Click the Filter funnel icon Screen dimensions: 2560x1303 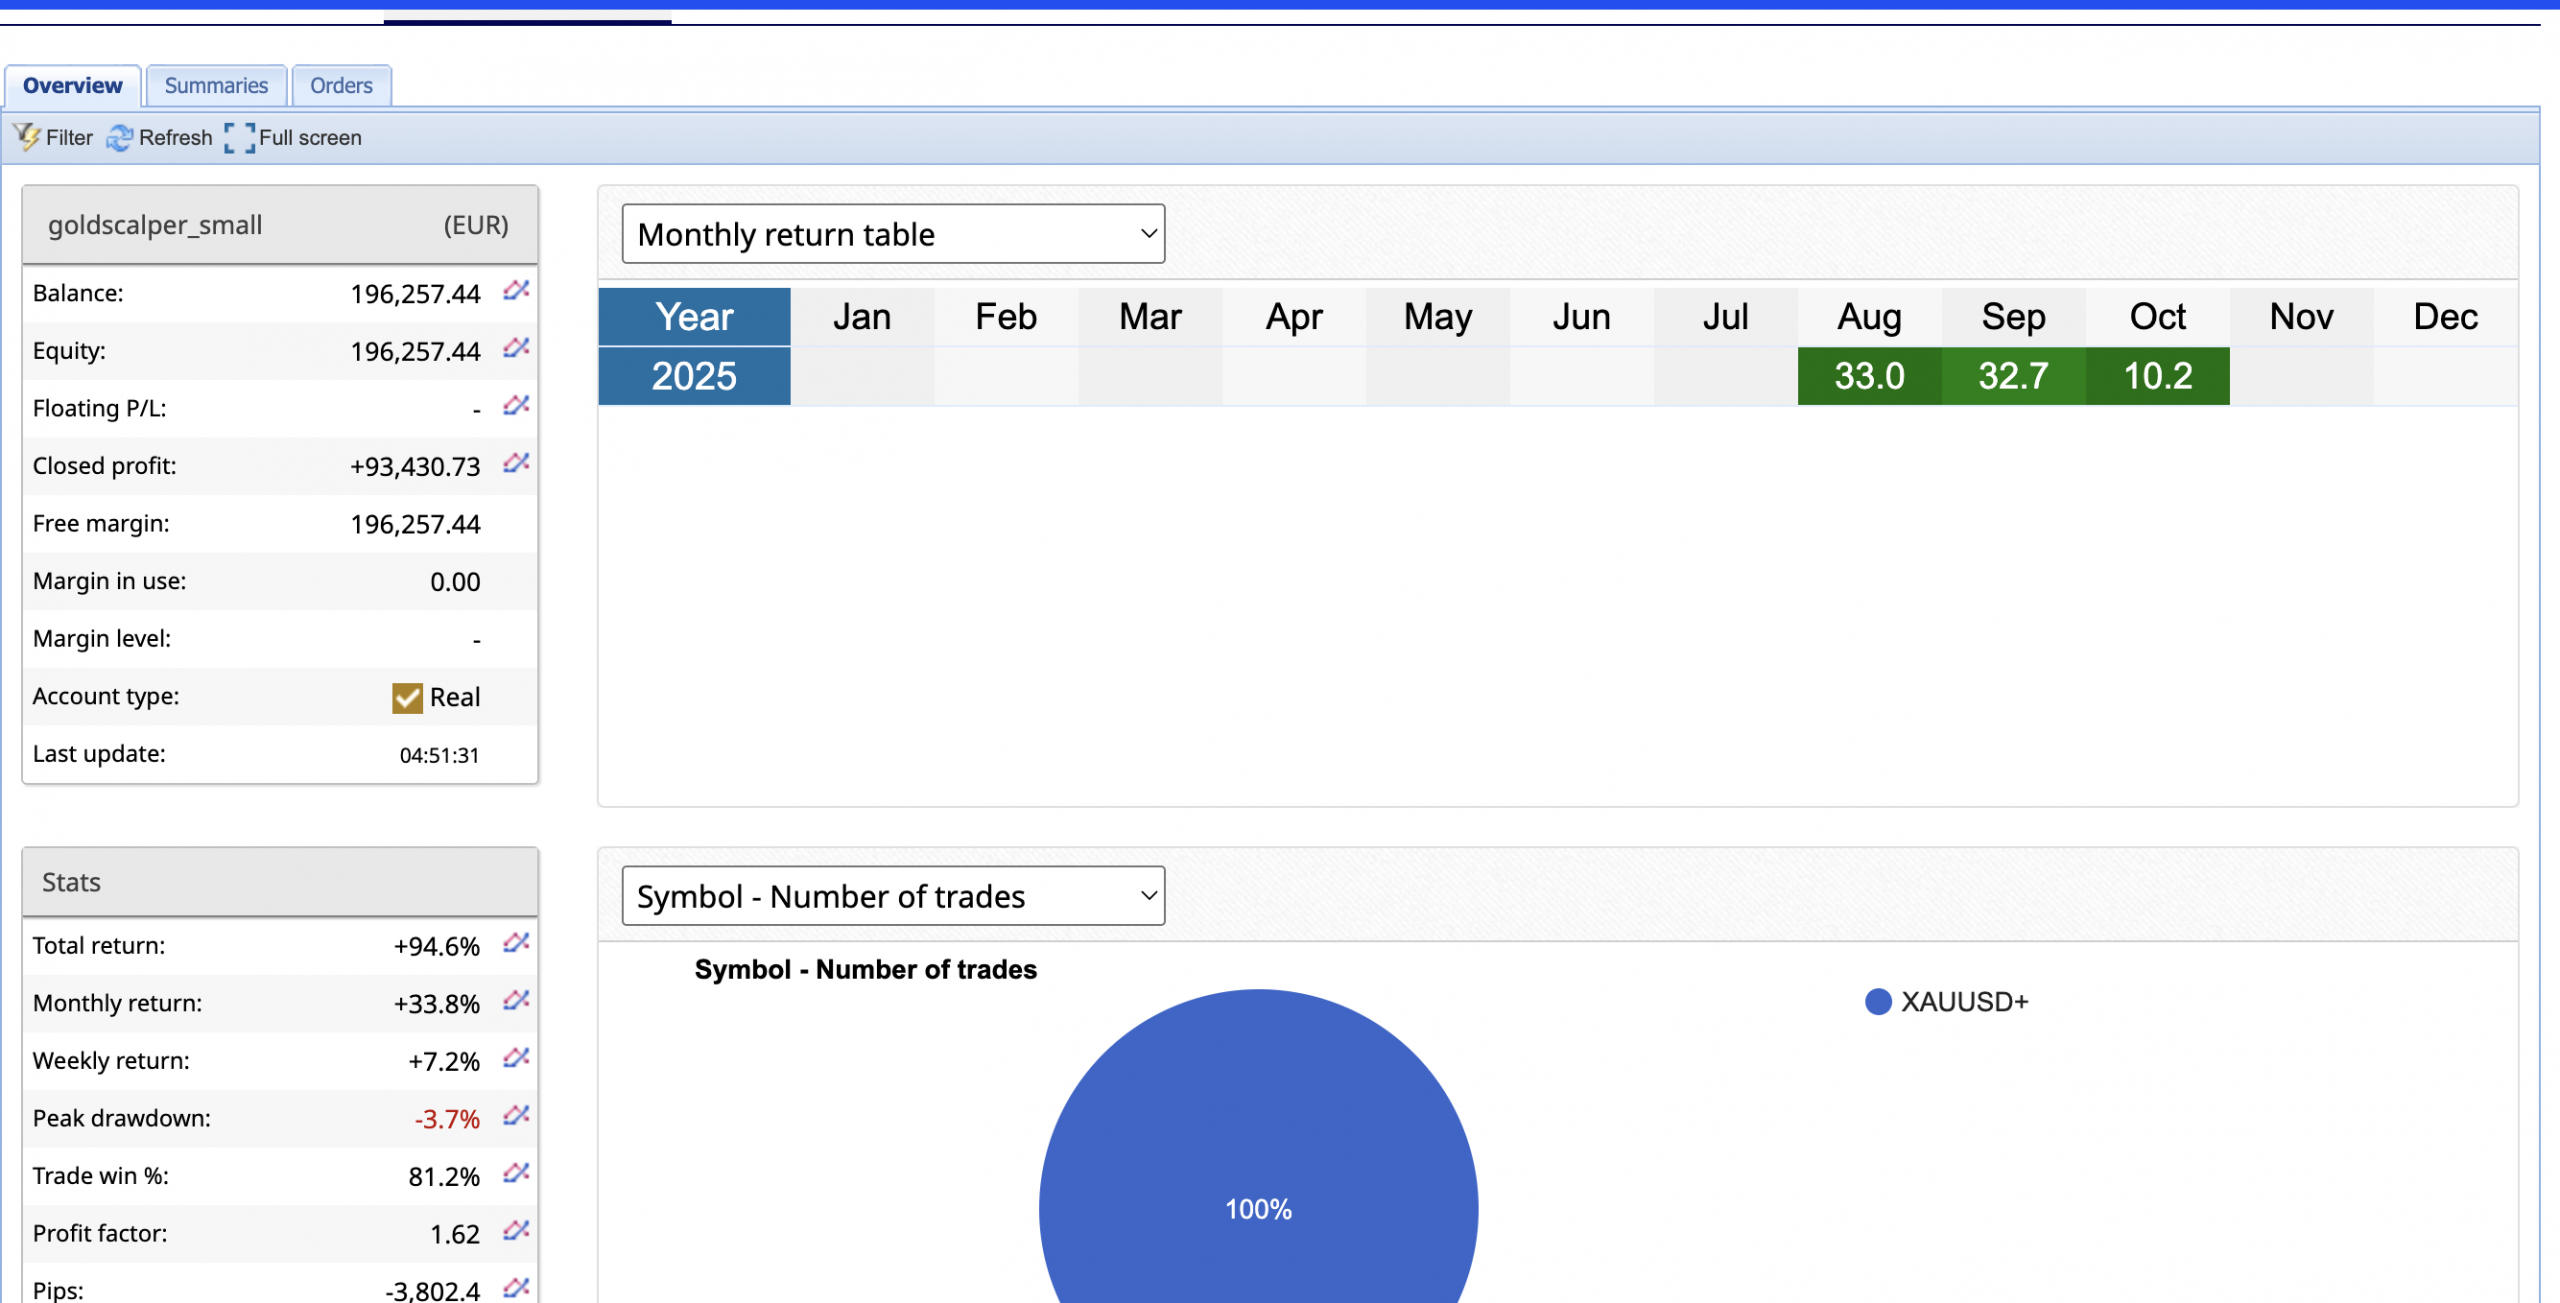click(26, 137)
